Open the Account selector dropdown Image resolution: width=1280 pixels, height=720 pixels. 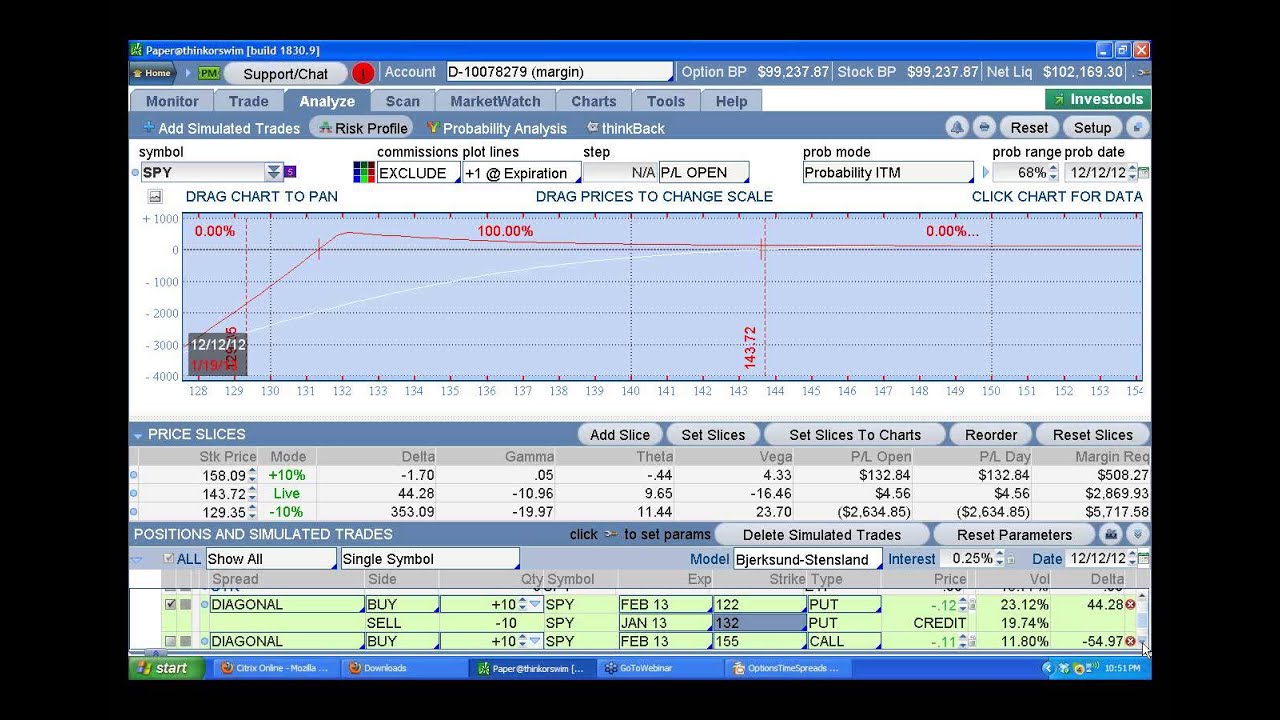pos(559,72)
